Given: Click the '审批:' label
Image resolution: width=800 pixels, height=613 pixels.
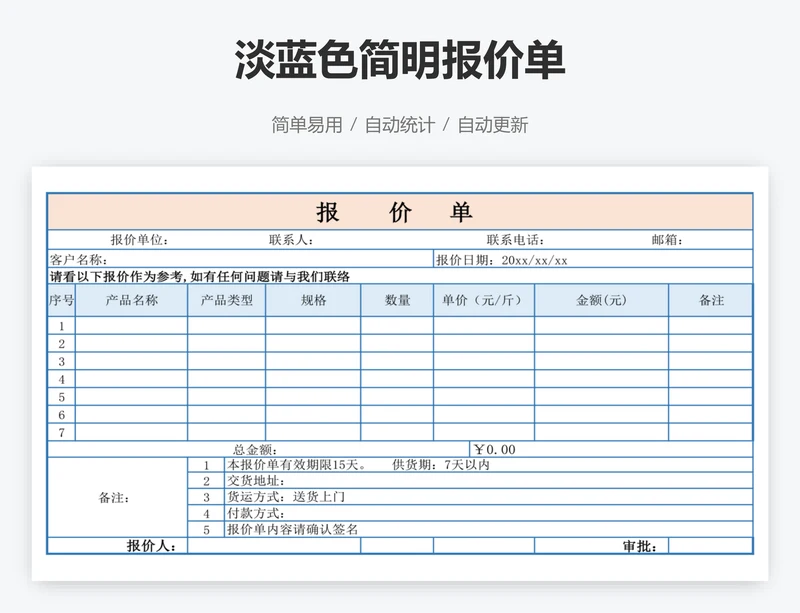Looking at the screenshot, I should click(639, 546).
